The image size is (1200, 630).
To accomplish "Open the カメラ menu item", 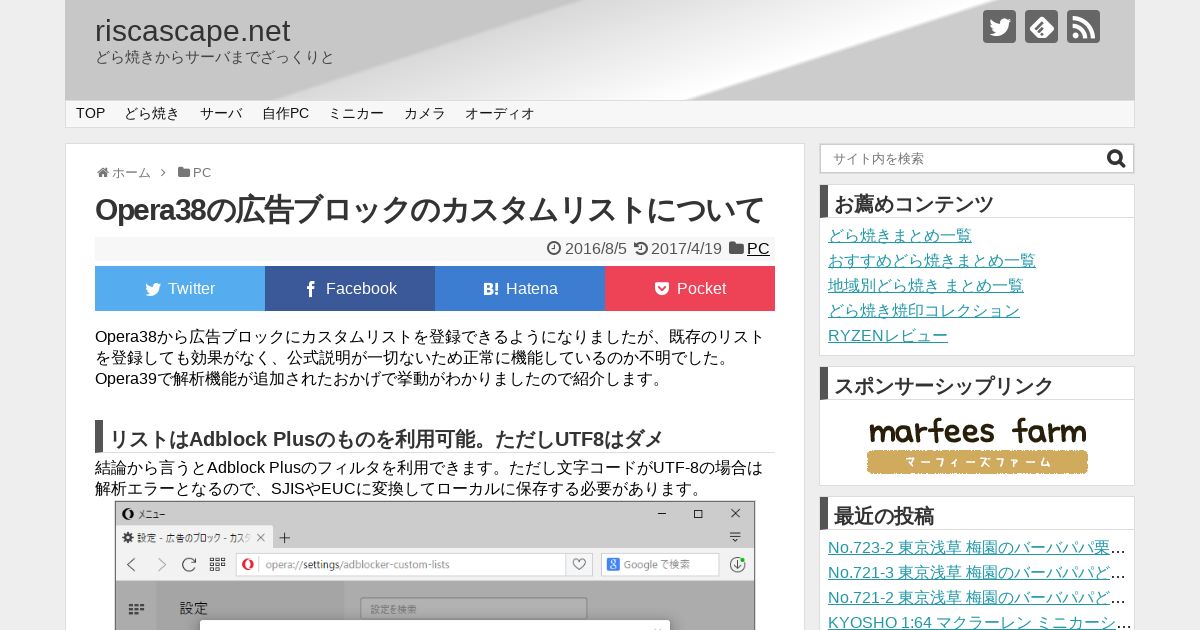I will pyautogui.click(x=425, y=113).
